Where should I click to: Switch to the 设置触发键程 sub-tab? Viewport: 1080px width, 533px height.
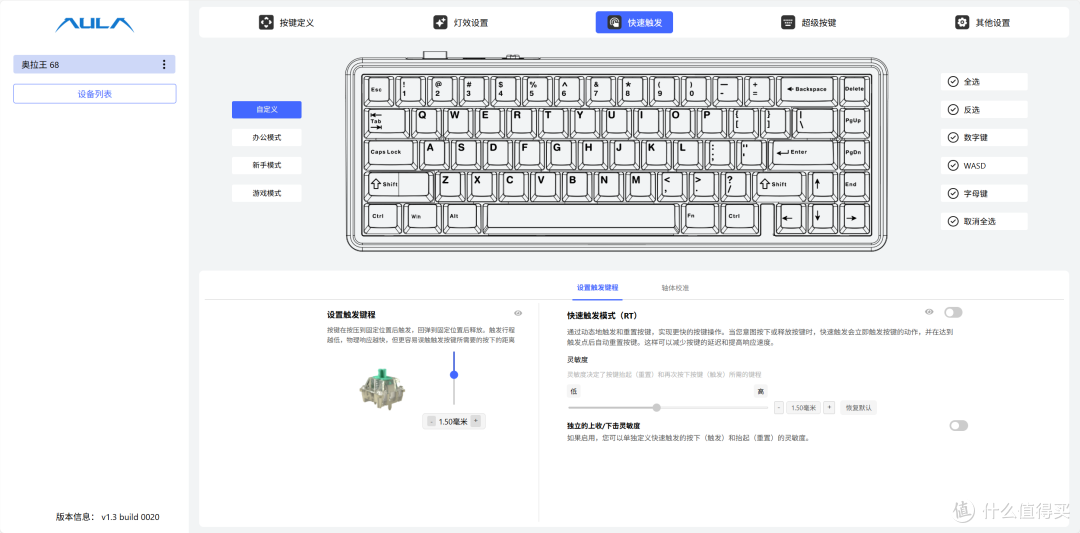point(597,288)
